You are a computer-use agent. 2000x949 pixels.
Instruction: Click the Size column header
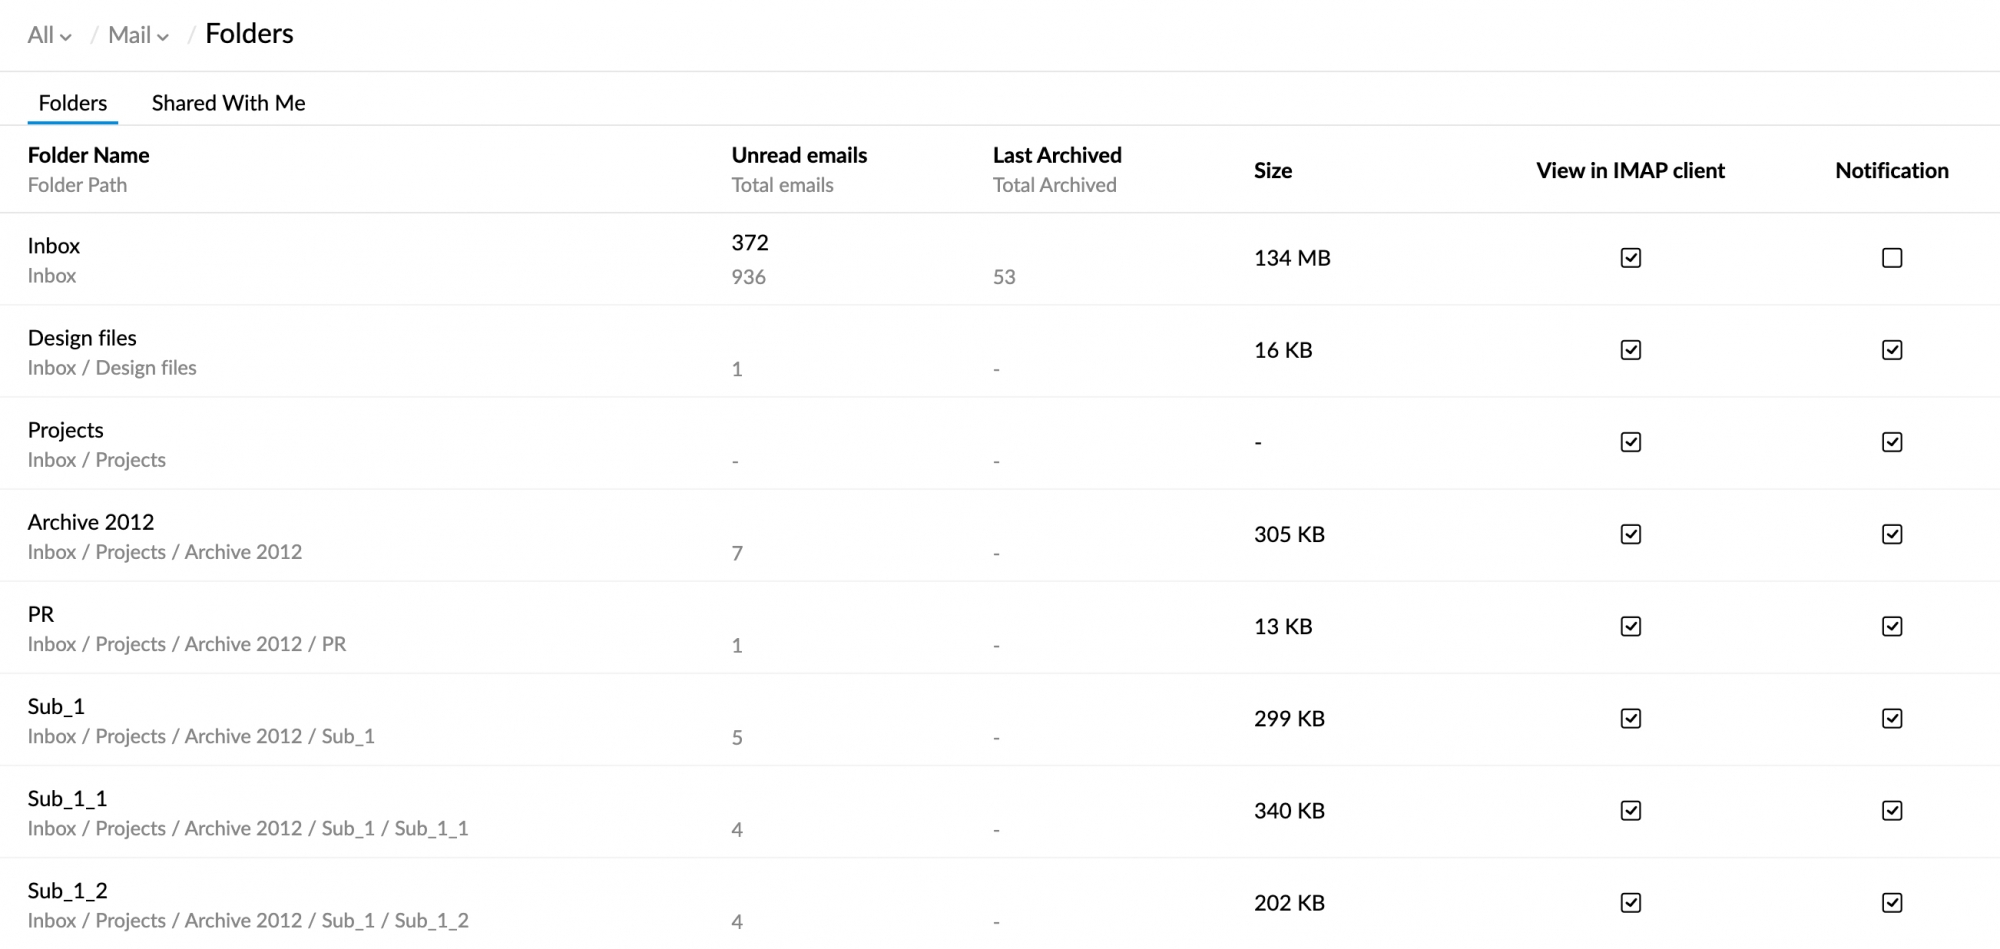(x=1272, y=170)
